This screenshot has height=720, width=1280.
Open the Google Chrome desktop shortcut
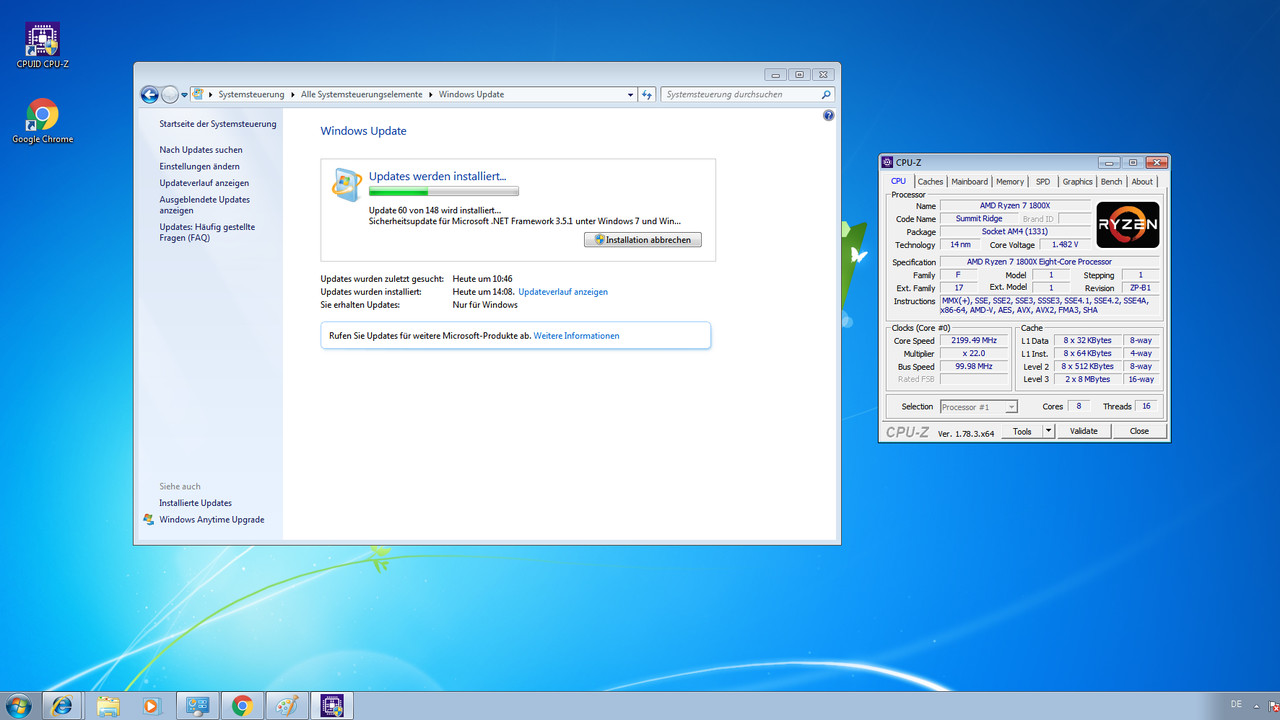pos(42,121)
